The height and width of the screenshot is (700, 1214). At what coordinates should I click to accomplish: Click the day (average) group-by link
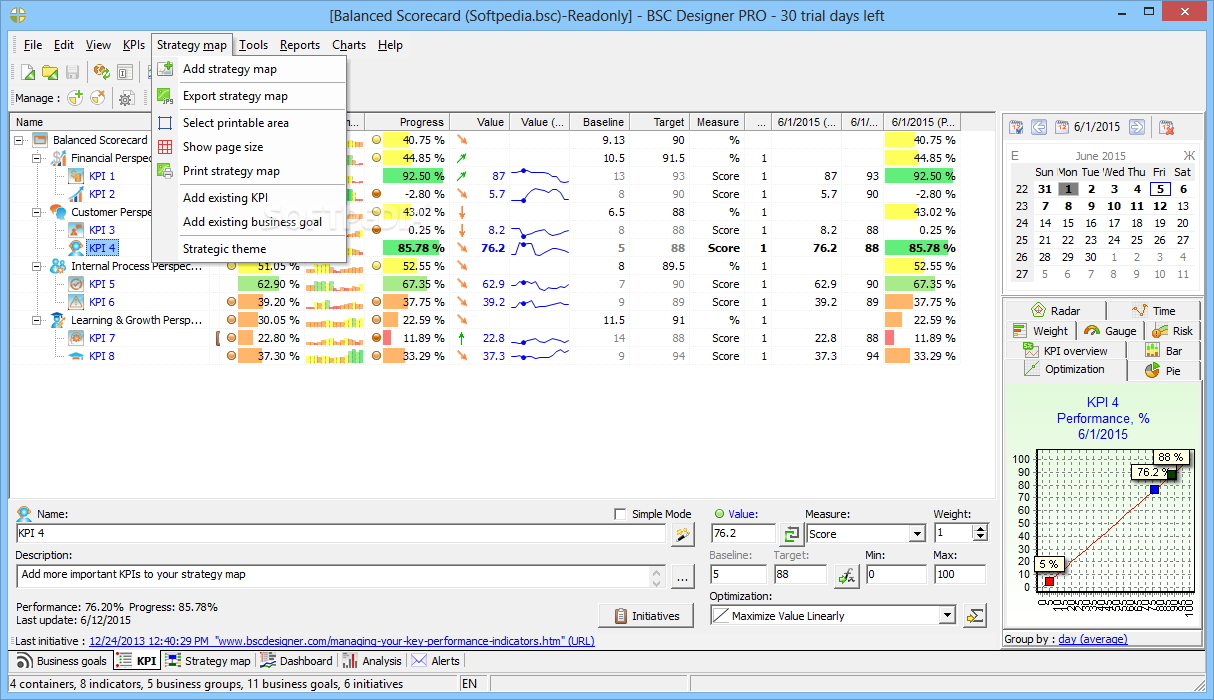[x=1092, y=639]
